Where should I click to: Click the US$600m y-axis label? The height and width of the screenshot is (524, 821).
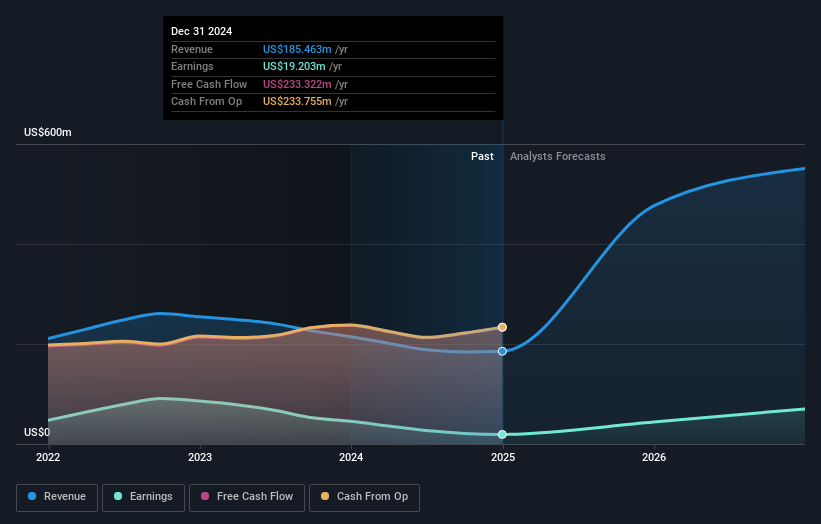(x=48, y=132)
